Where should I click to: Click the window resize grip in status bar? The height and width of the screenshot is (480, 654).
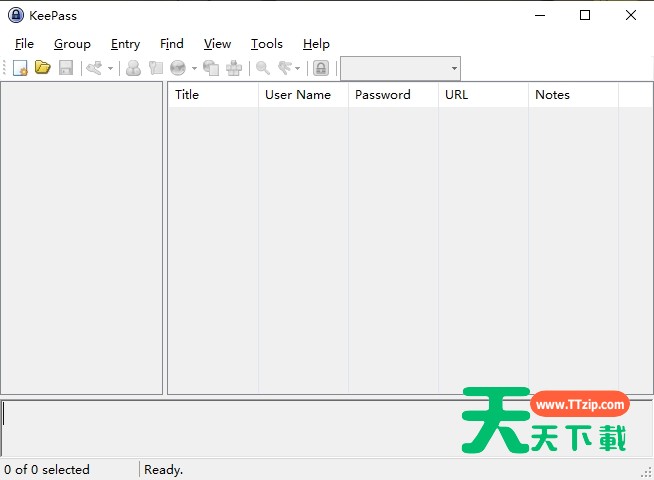[646, 472]
